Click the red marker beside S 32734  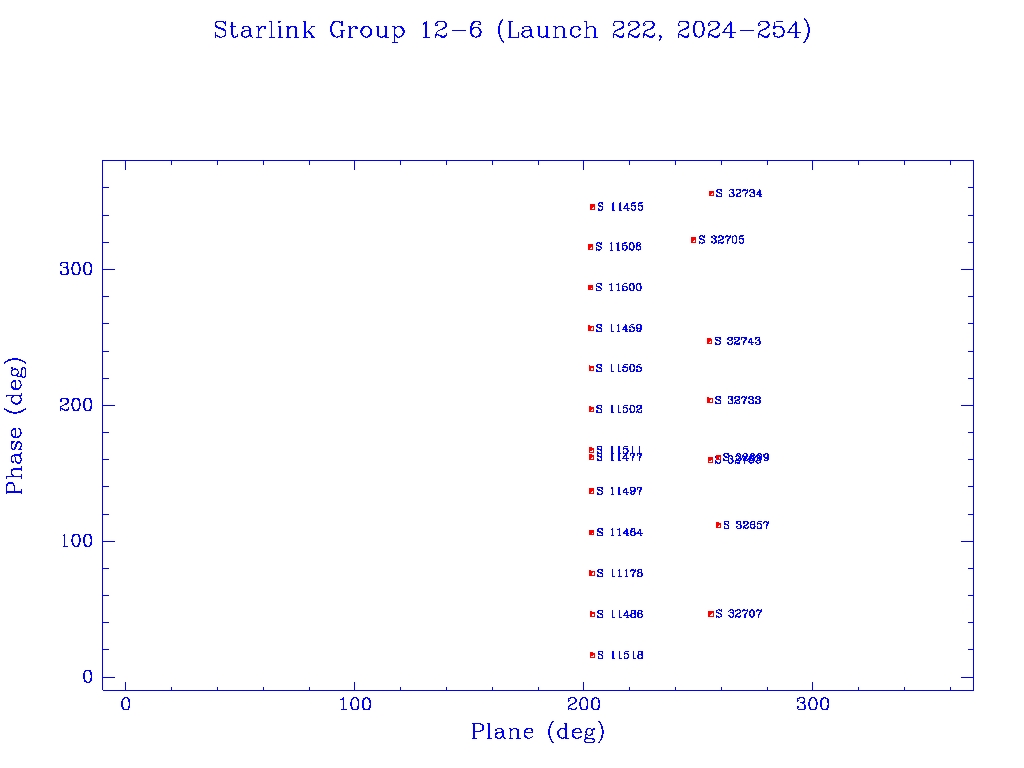[711, 193]
